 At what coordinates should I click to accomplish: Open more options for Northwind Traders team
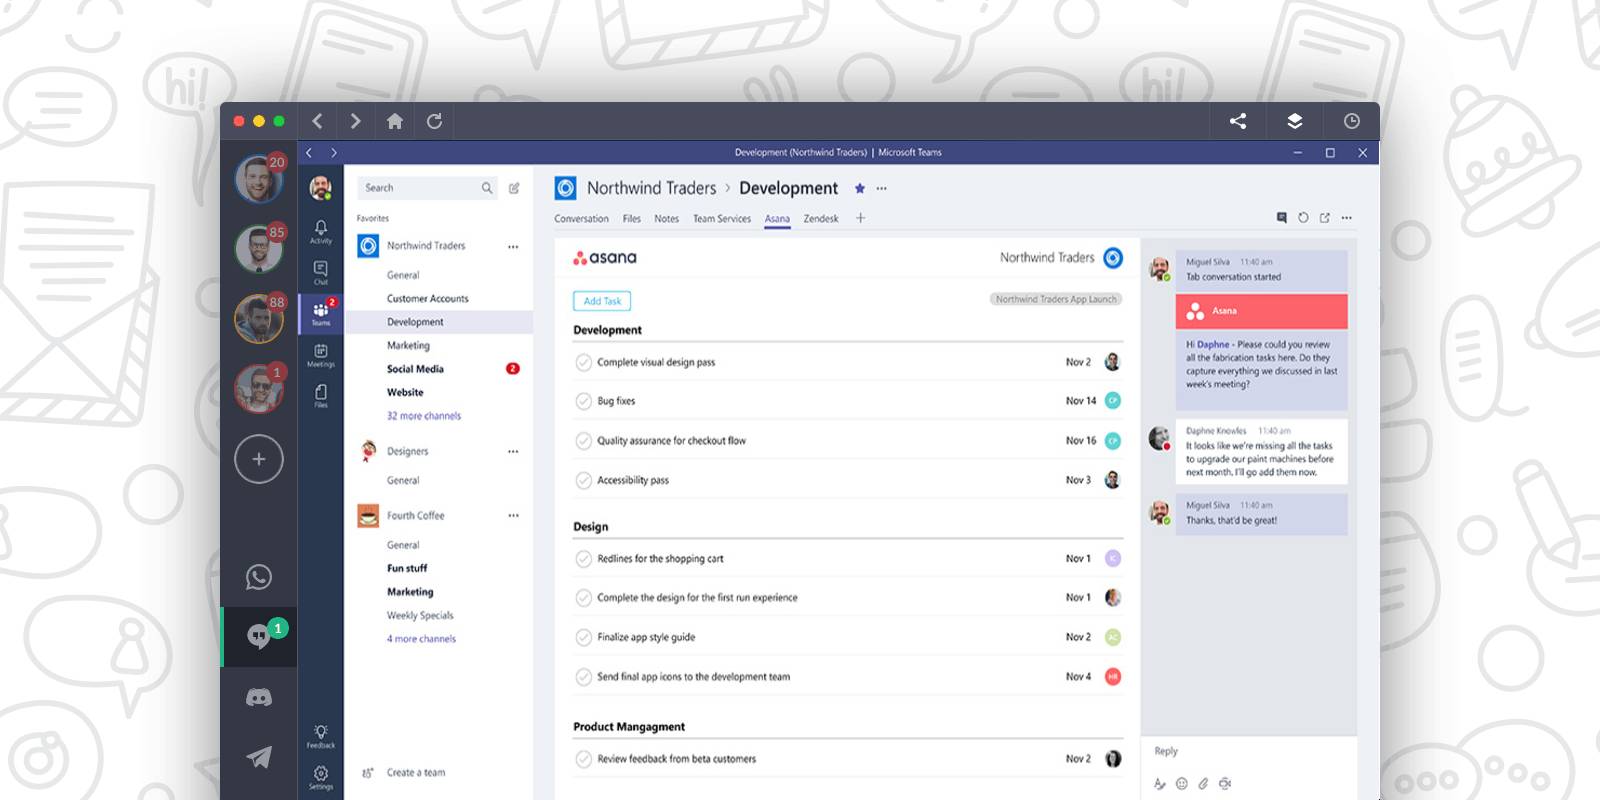pyautogui.click(x=513, y=246)
